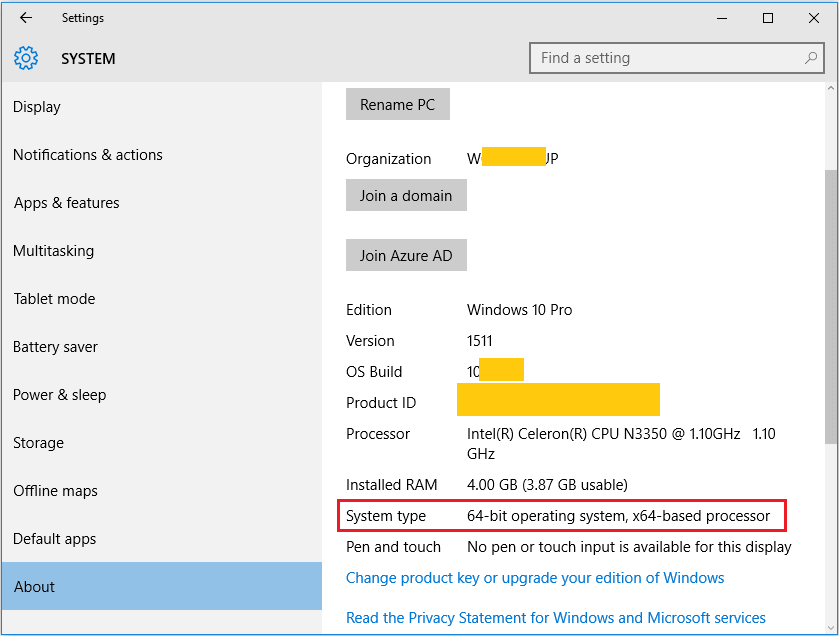Viewport: 839px width, 636px height.
Task: Click the No pen or touch input text
Action: click(629, 547)
